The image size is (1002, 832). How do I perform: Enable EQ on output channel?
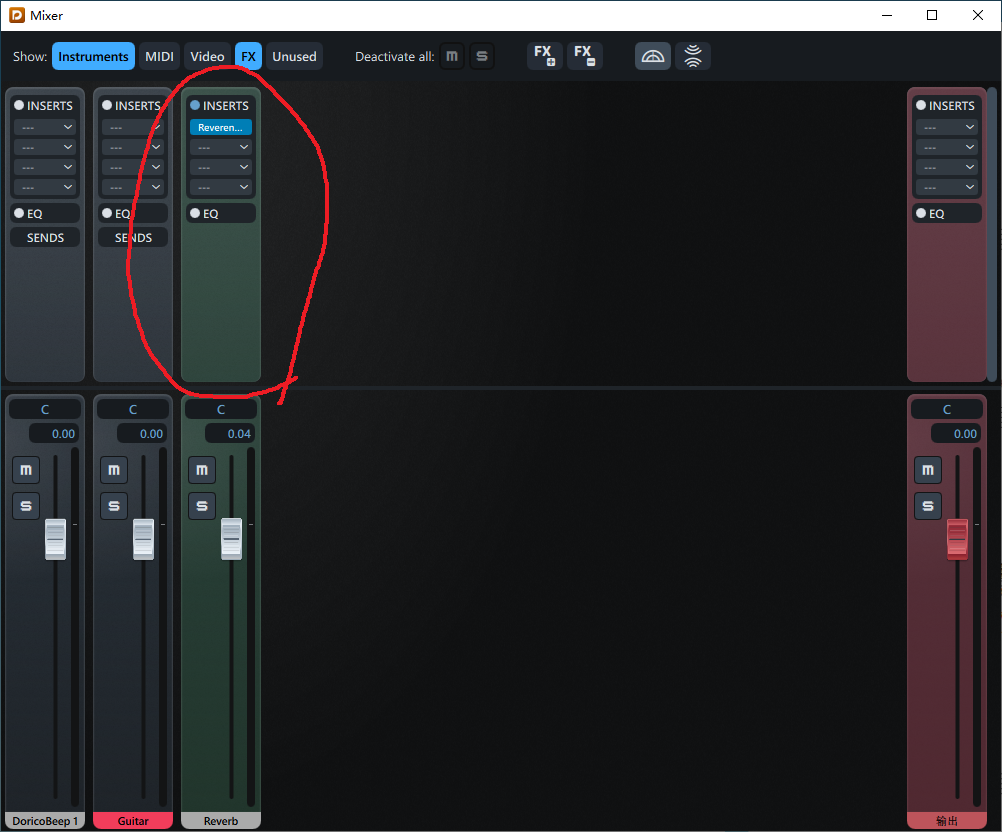(921, 213)
